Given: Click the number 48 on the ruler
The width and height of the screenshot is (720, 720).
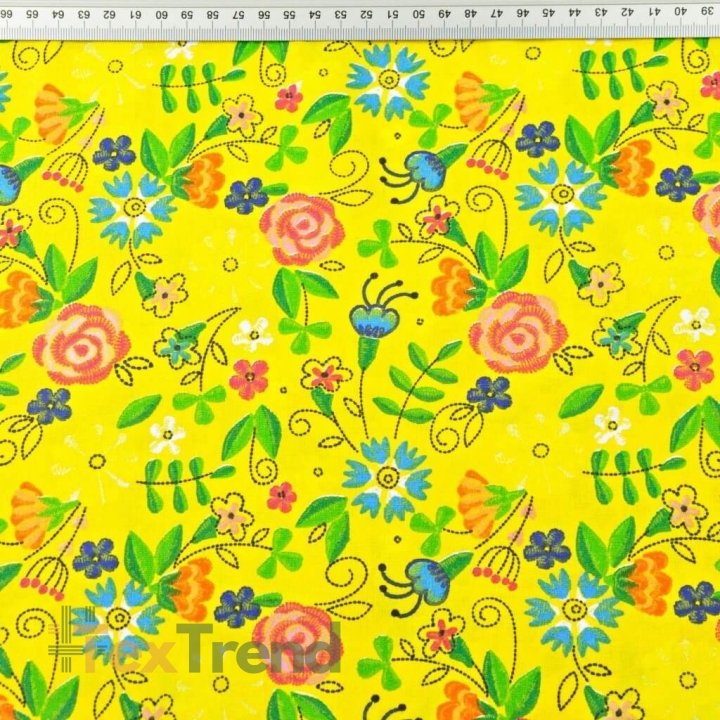Looking at the screenshot, I should (x=470, y=13).
